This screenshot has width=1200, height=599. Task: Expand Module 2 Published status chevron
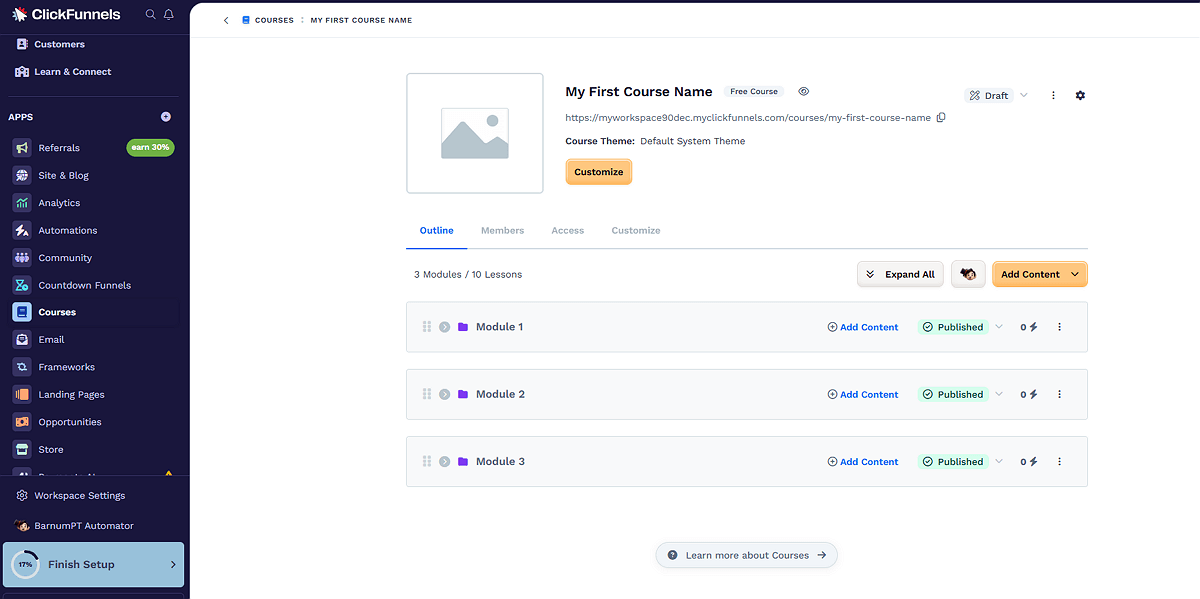999,394
